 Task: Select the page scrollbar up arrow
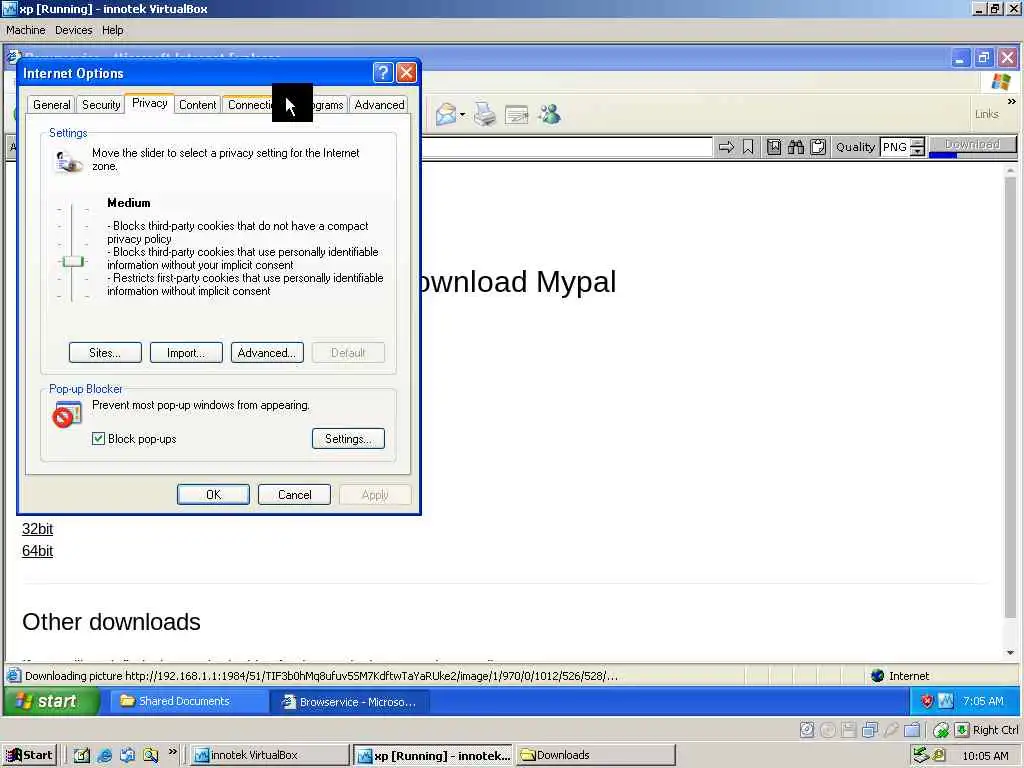pyautogui.click(x=1010, y=170)
